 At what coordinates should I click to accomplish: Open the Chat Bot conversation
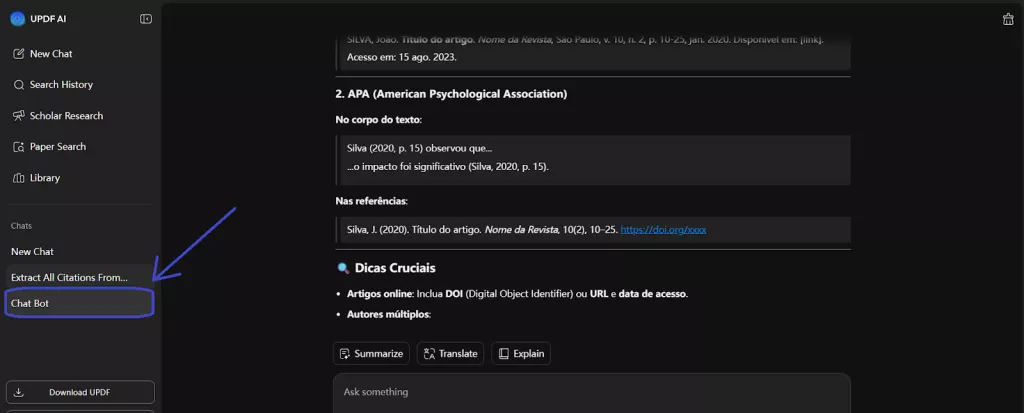click(80, 303)
